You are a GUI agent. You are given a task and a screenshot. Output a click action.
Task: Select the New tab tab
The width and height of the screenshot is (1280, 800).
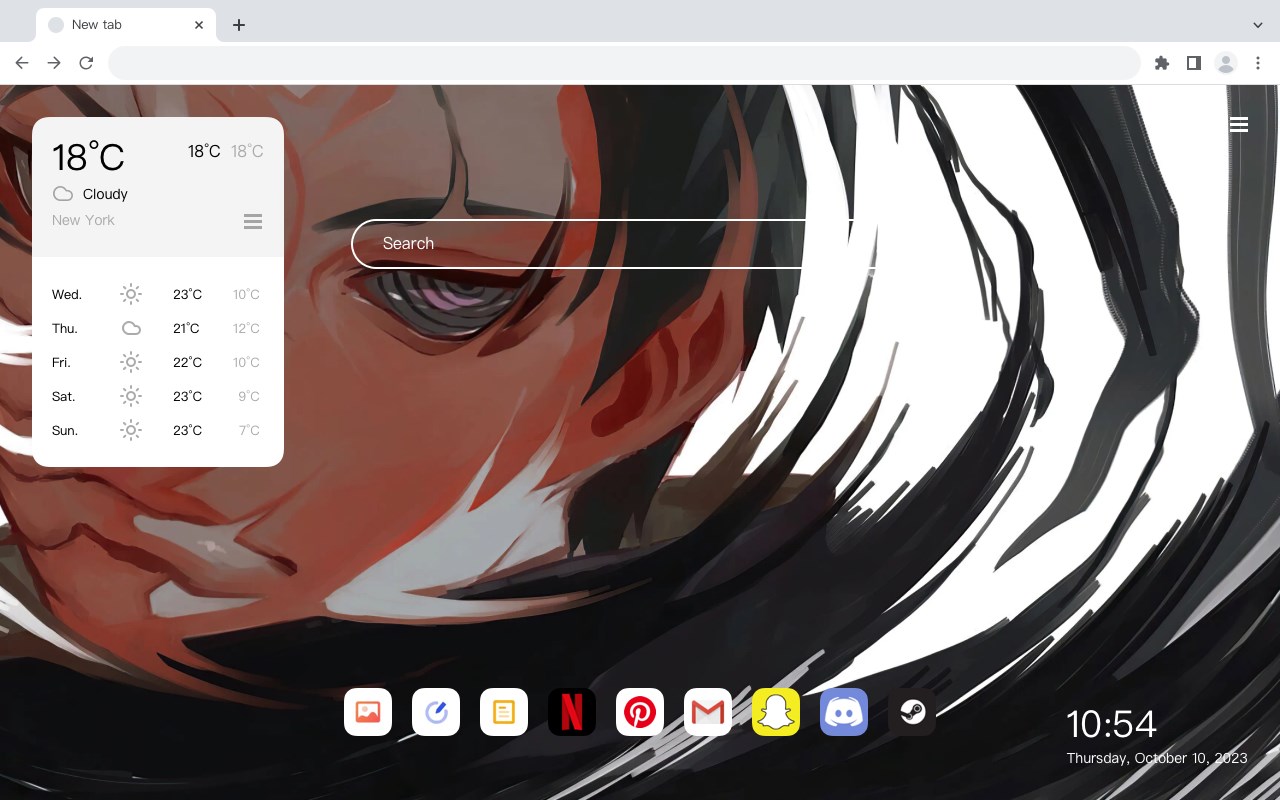126,25
